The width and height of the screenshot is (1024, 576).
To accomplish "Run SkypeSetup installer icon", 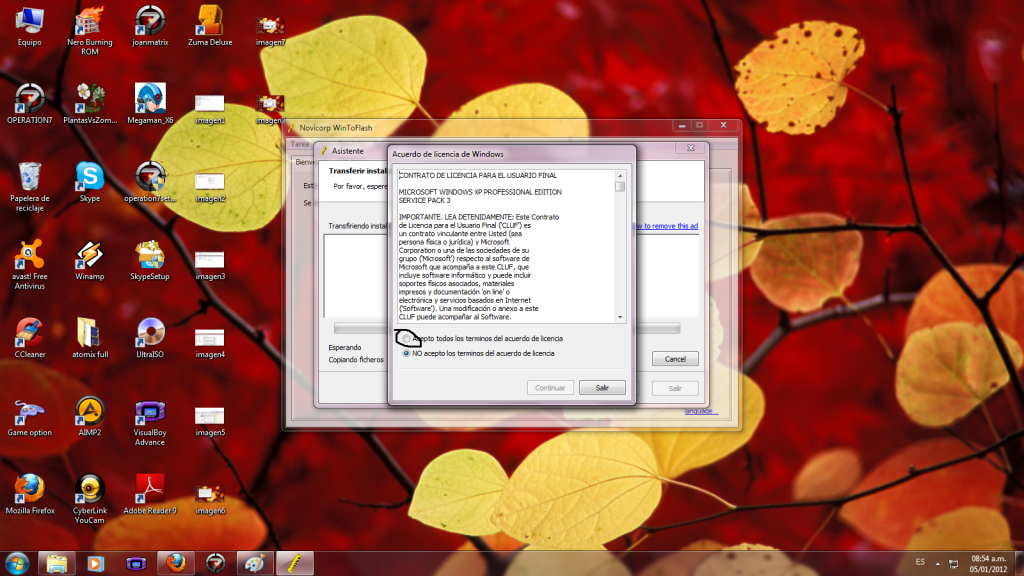I will [x=150, y=261].
